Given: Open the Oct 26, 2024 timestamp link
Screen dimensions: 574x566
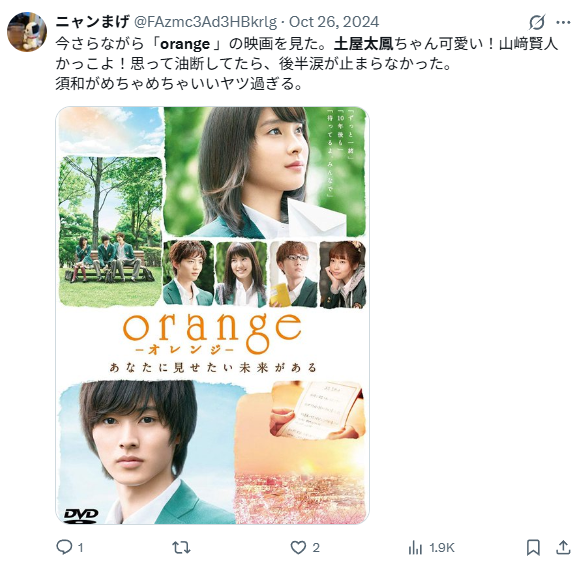Looking at the screenshot, I should 334,22.
